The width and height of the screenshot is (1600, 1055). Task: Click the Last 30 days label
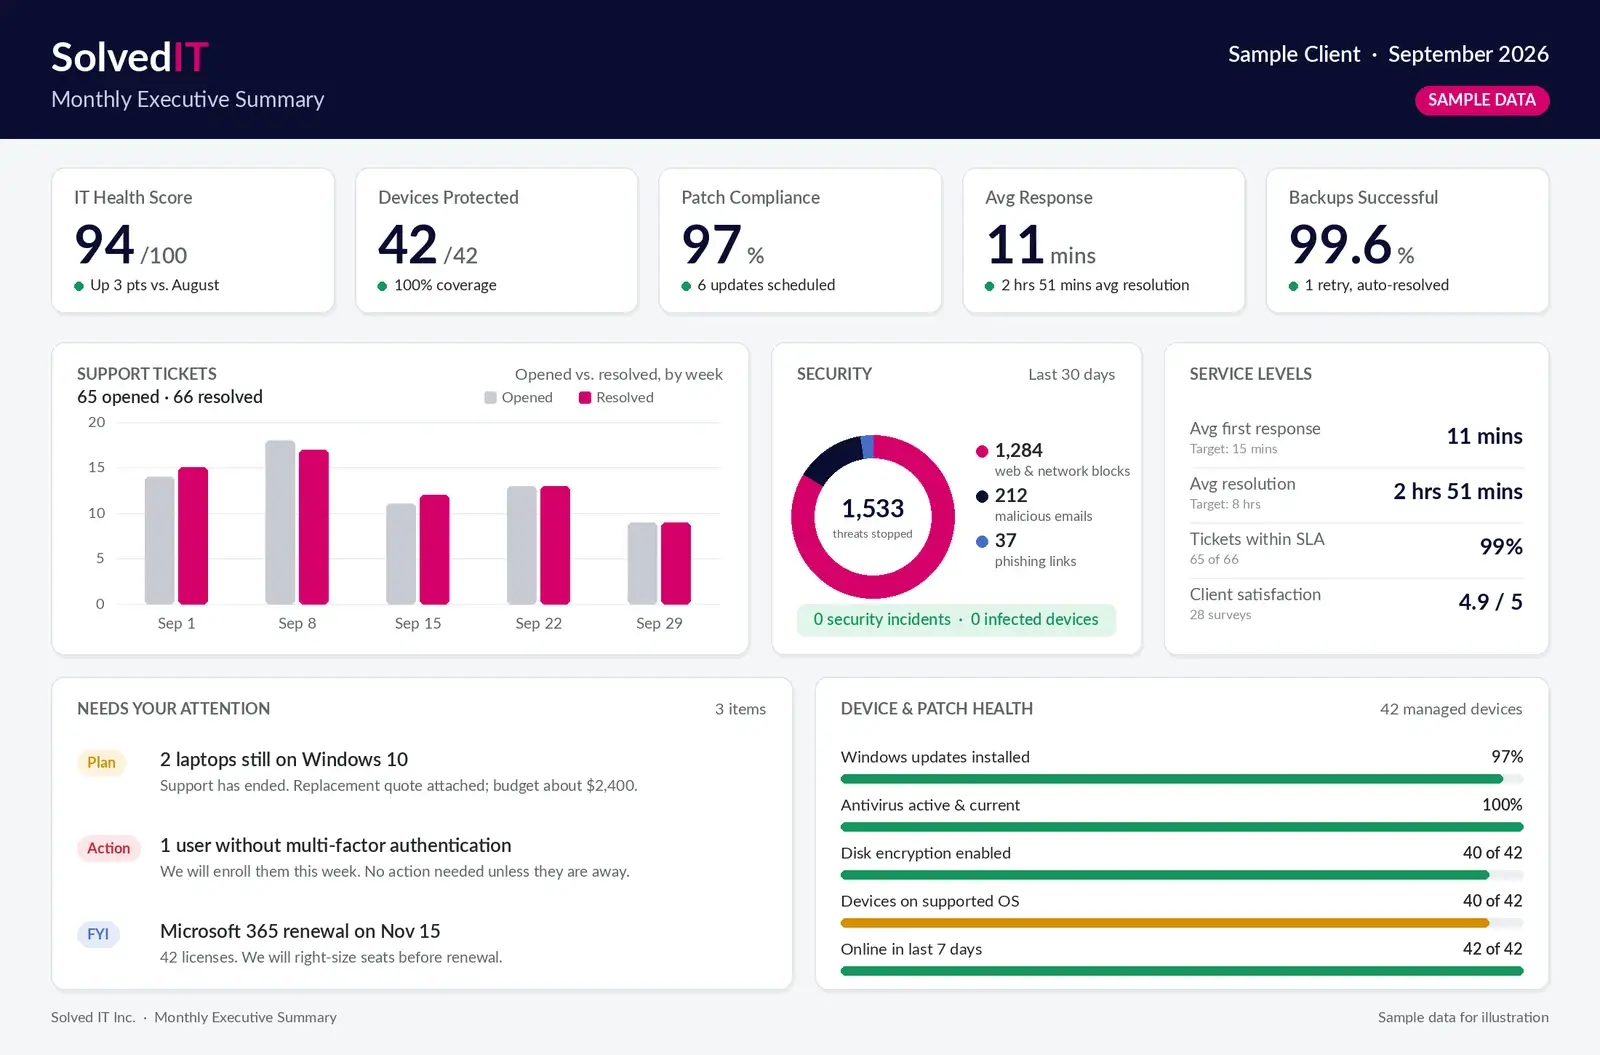[x=1071, y=374]
